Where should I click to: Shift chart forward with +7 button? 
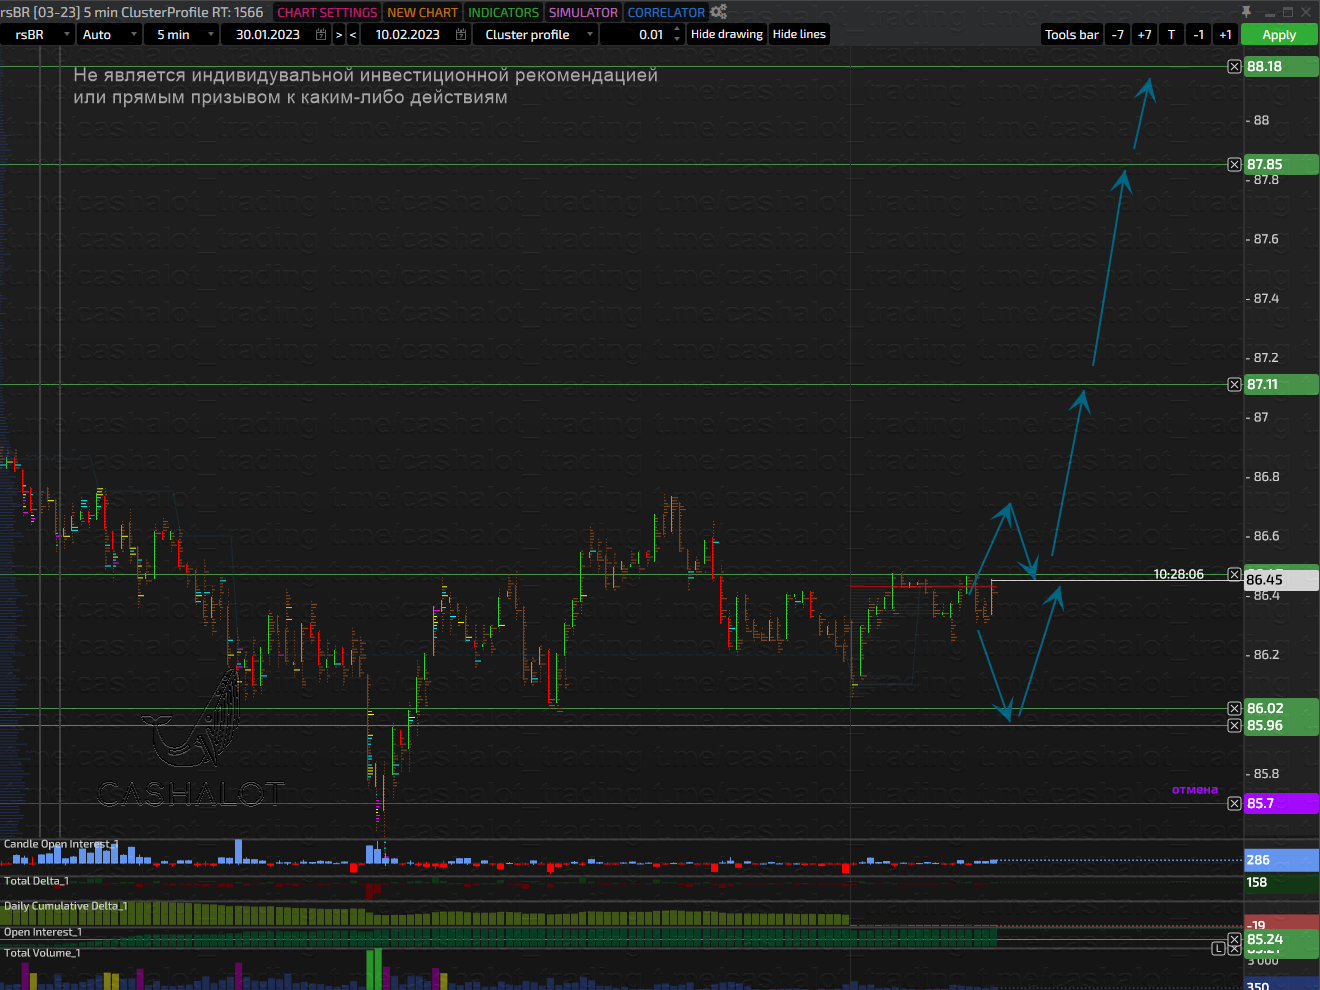click(x=1144, y=34)
